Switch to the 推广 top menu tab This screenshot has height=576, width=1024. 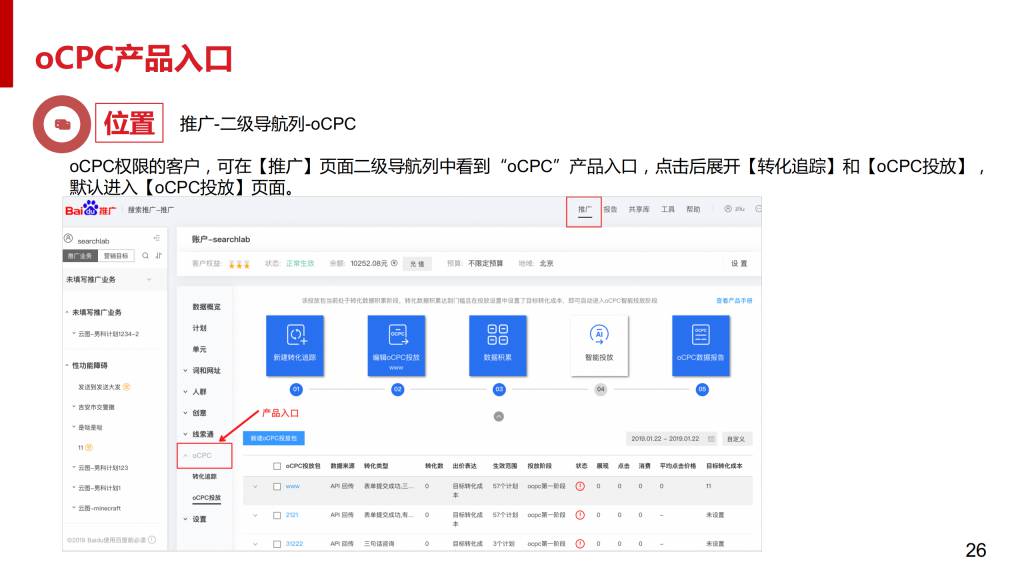point(584,209)
